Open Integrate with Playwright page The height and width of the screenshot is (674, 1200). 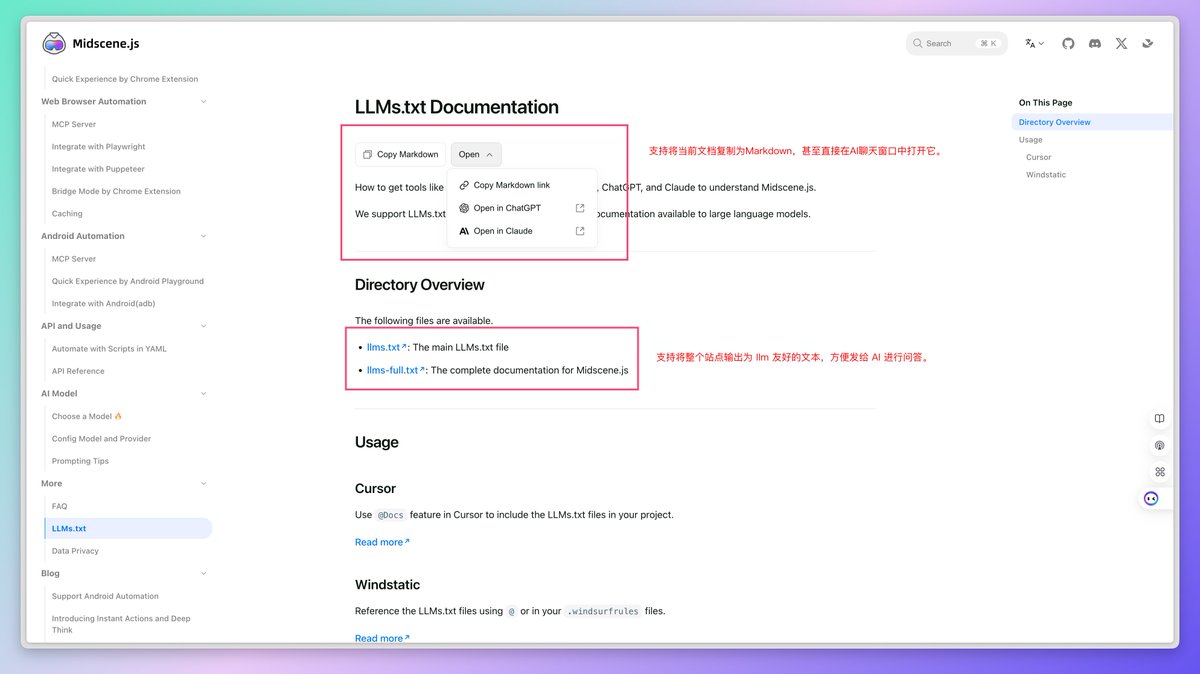point(98,146)
